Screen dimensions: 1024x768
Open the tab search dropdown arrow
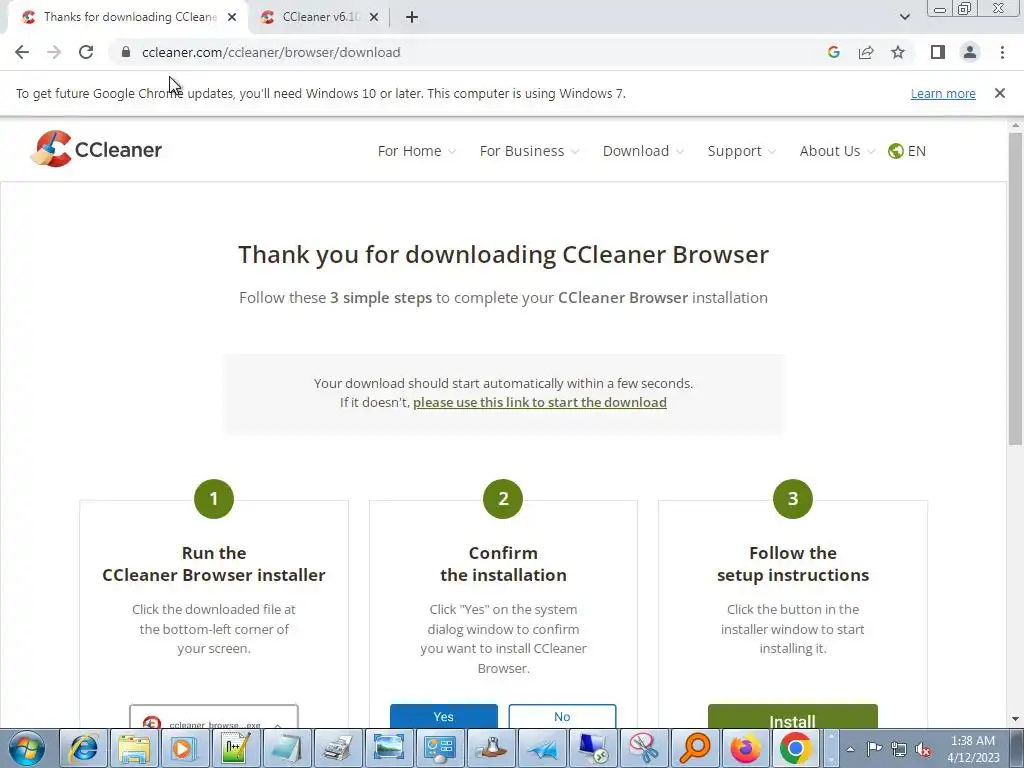904,17
